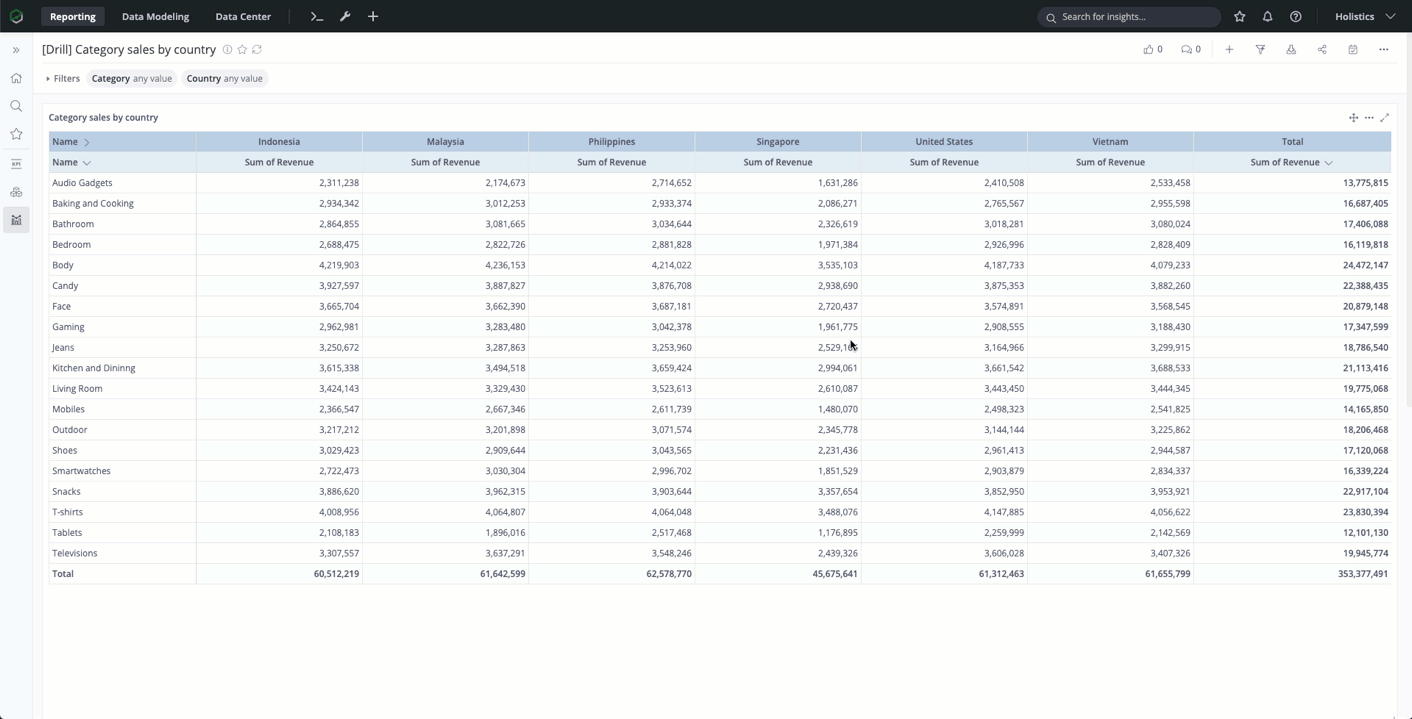Open the sidebar search icon

[x=16, y=106]
